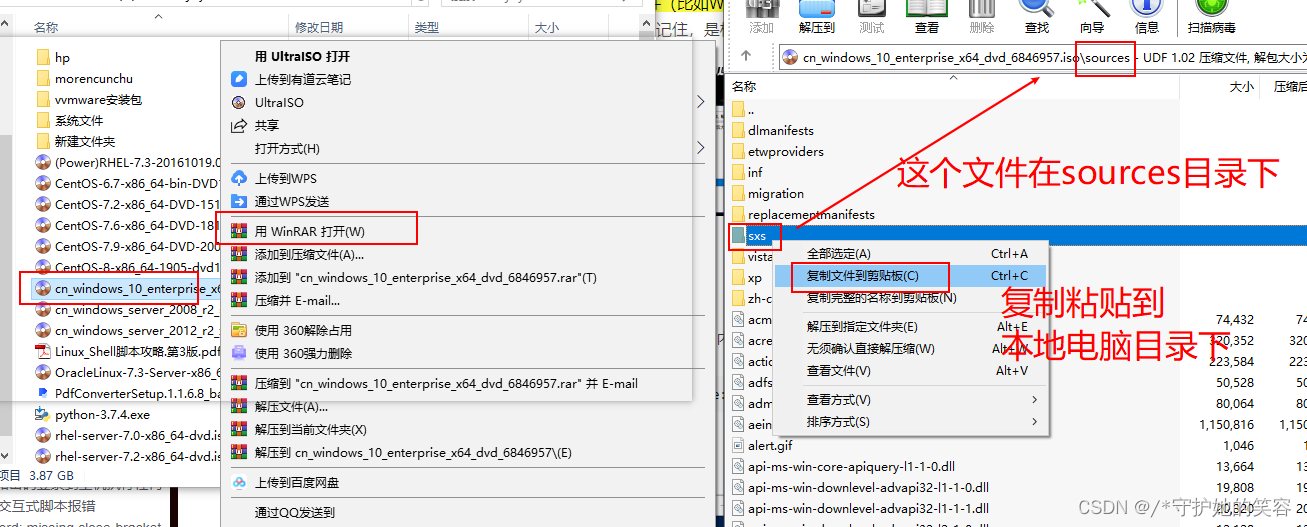This screenshot has width=1307, height=527.
Task: Expand the UltraISO submenu arrow
Action: coord(701,102)
